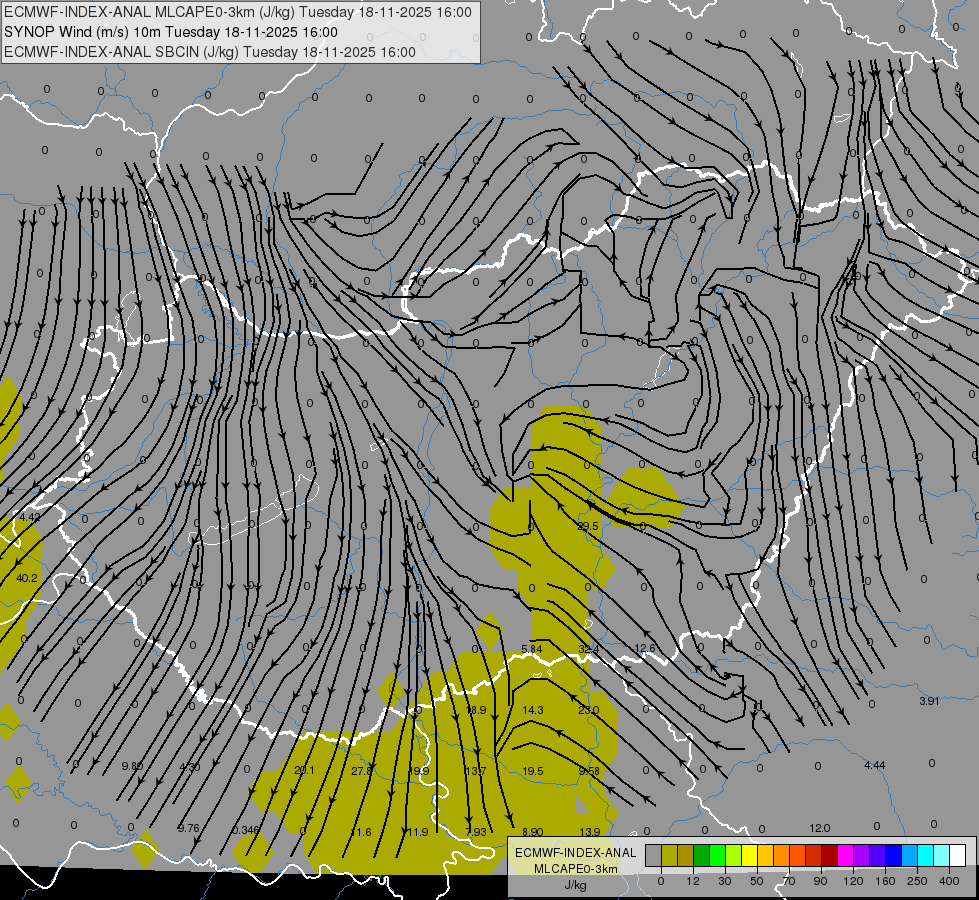Click the 5.84 grid value

click(x=531, y=649)
